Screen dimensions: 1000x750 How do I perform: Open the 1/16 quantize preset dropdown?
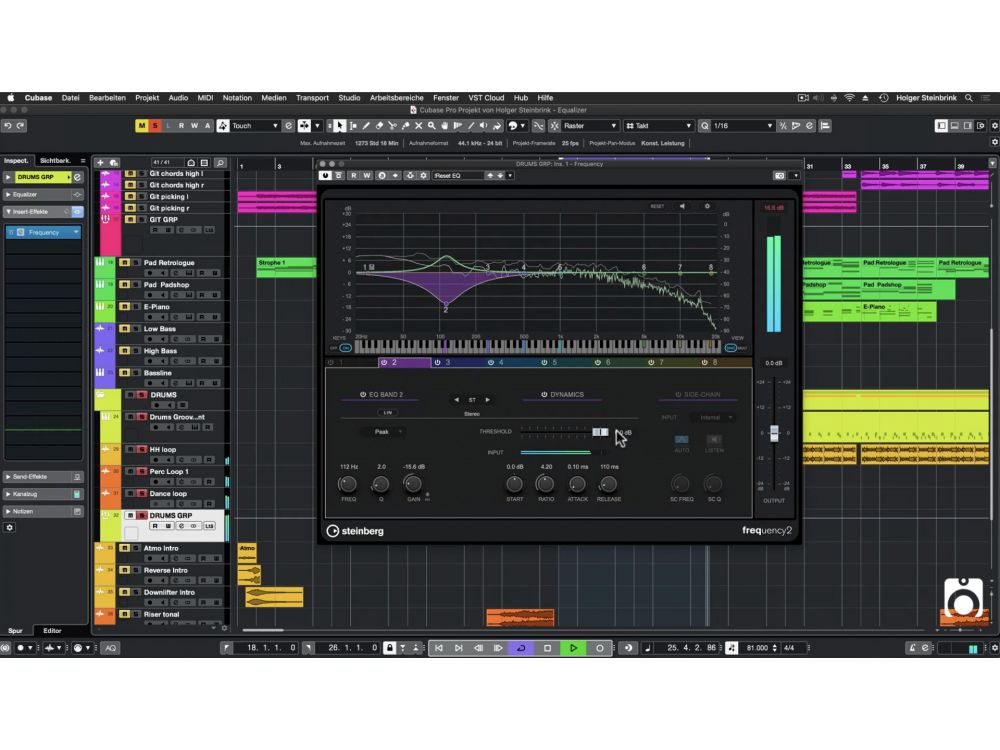(x=743, y=126)
